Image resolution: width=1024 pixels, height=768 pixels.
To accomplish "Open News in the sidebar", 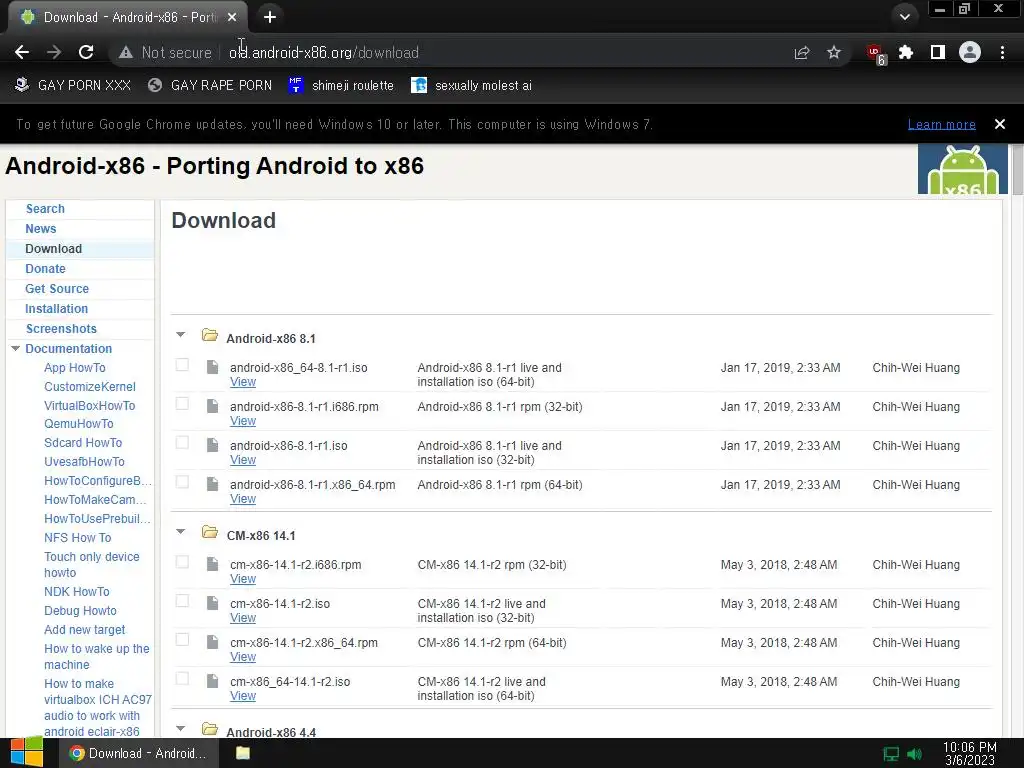I will [40, 229].
